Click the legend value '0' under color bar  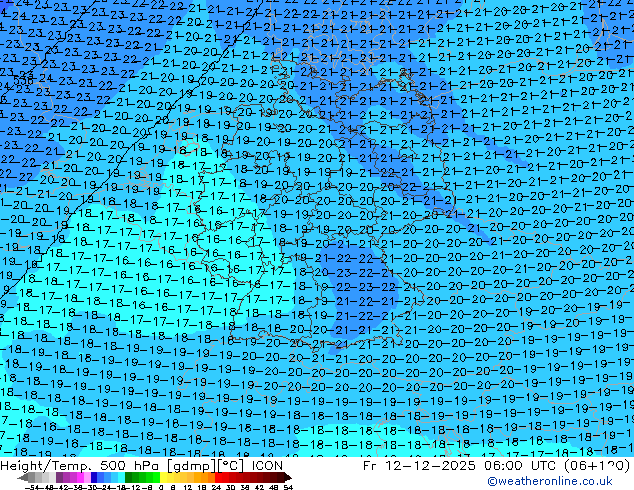coord(161,487)
